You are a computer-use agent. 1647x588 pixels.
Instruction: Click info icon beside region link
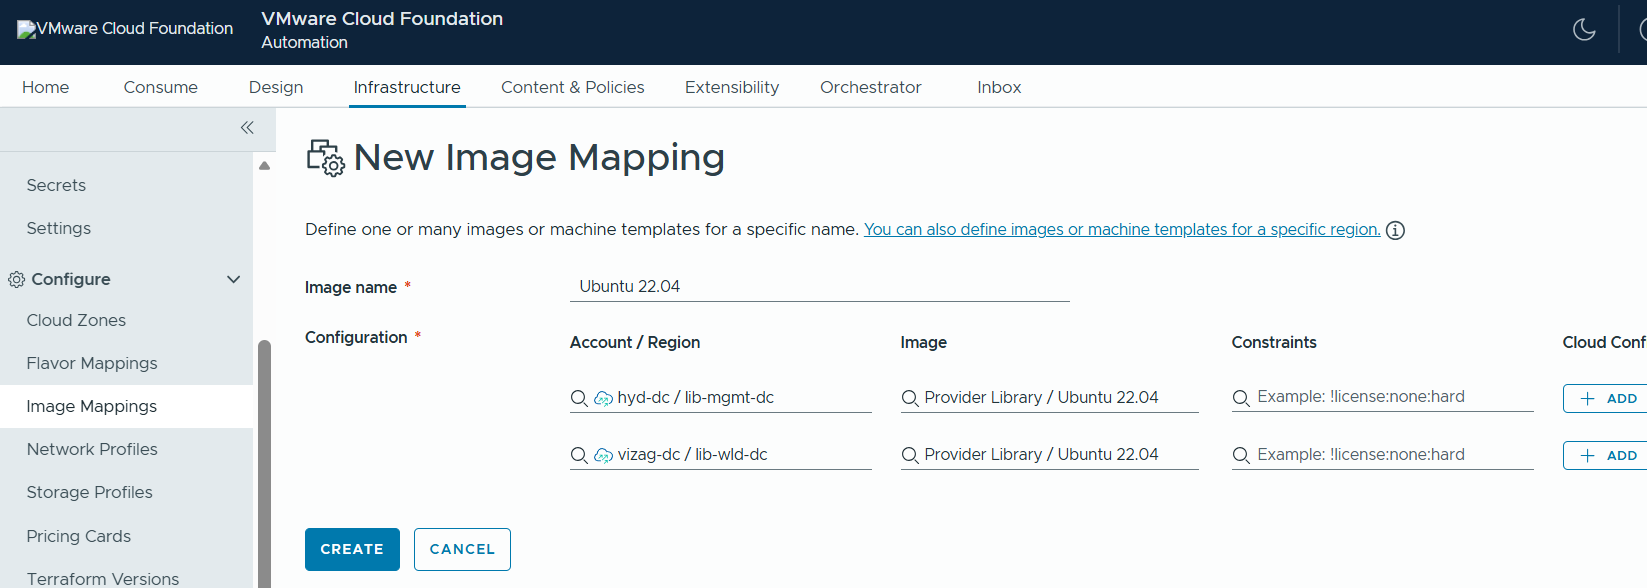(1395, 231)
